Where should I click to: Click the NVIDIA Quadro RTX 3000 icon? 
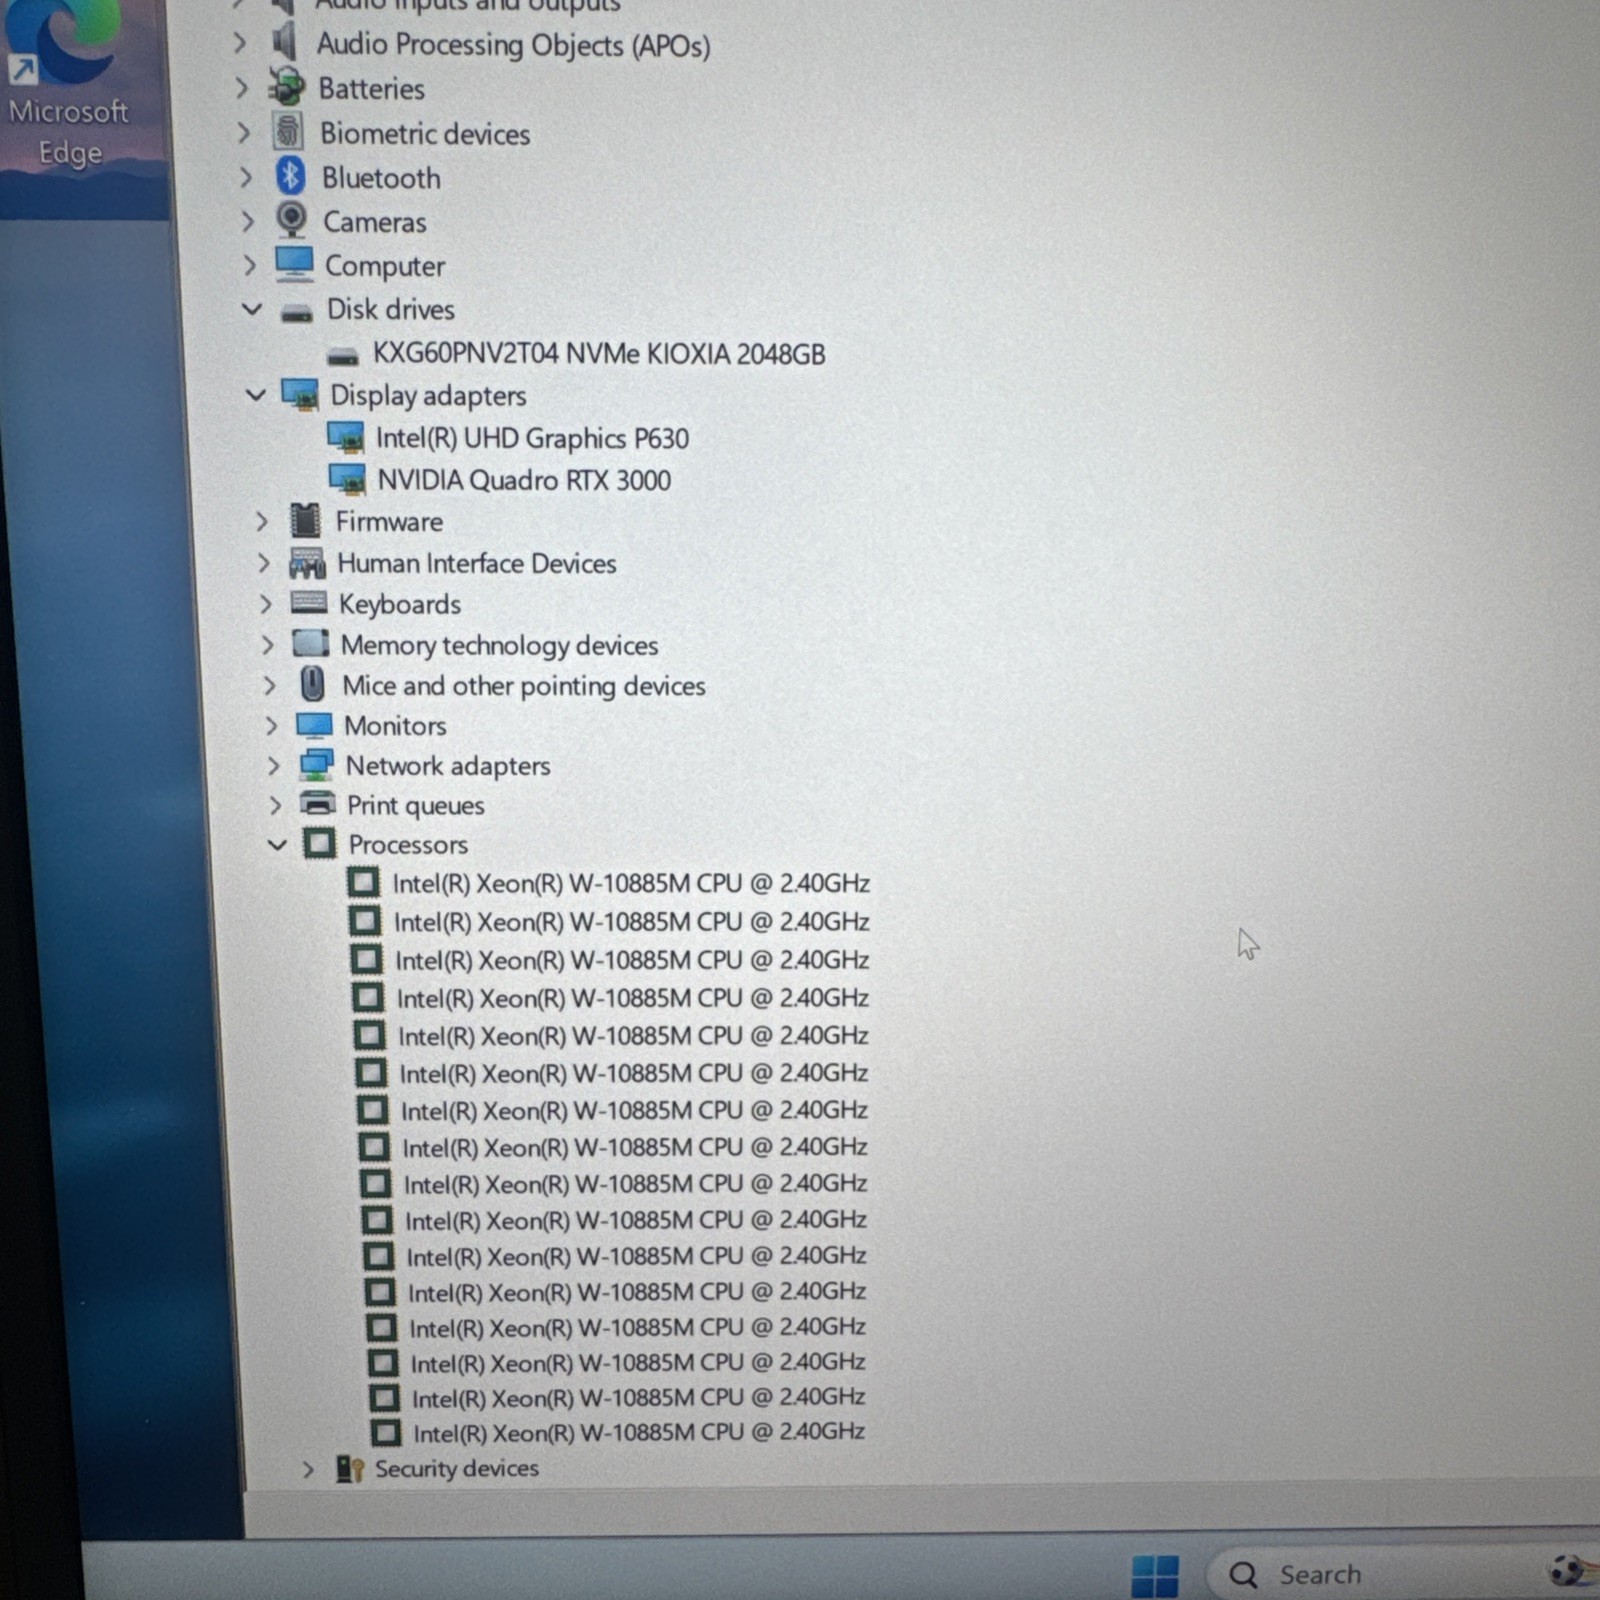[347, 479]
